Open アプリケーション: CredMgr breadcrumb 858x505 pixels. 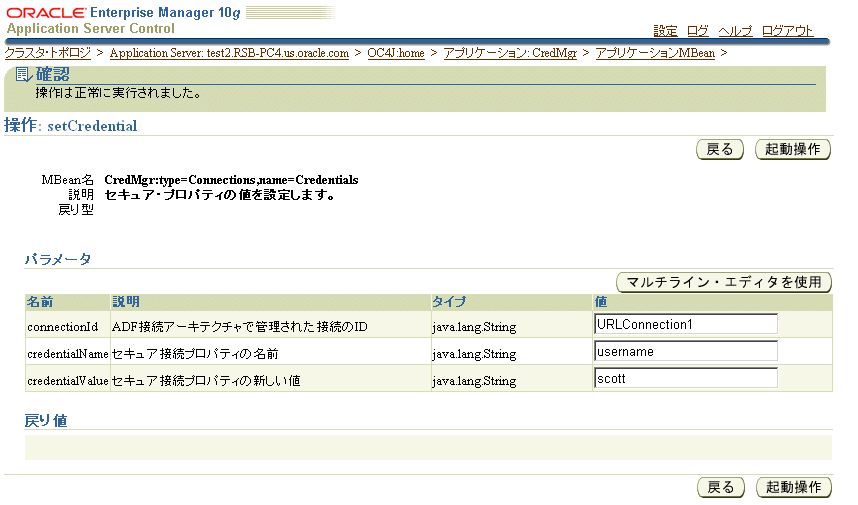click(510, 53)
